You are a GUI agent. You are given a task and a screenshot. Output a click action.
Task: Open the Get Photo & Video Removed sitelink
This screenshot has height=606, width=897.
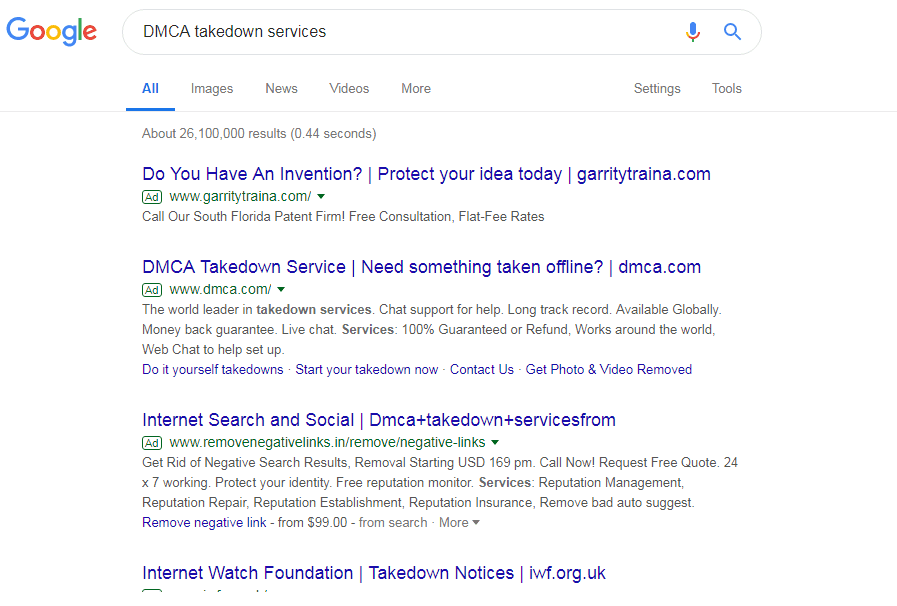tap(608, 369)
